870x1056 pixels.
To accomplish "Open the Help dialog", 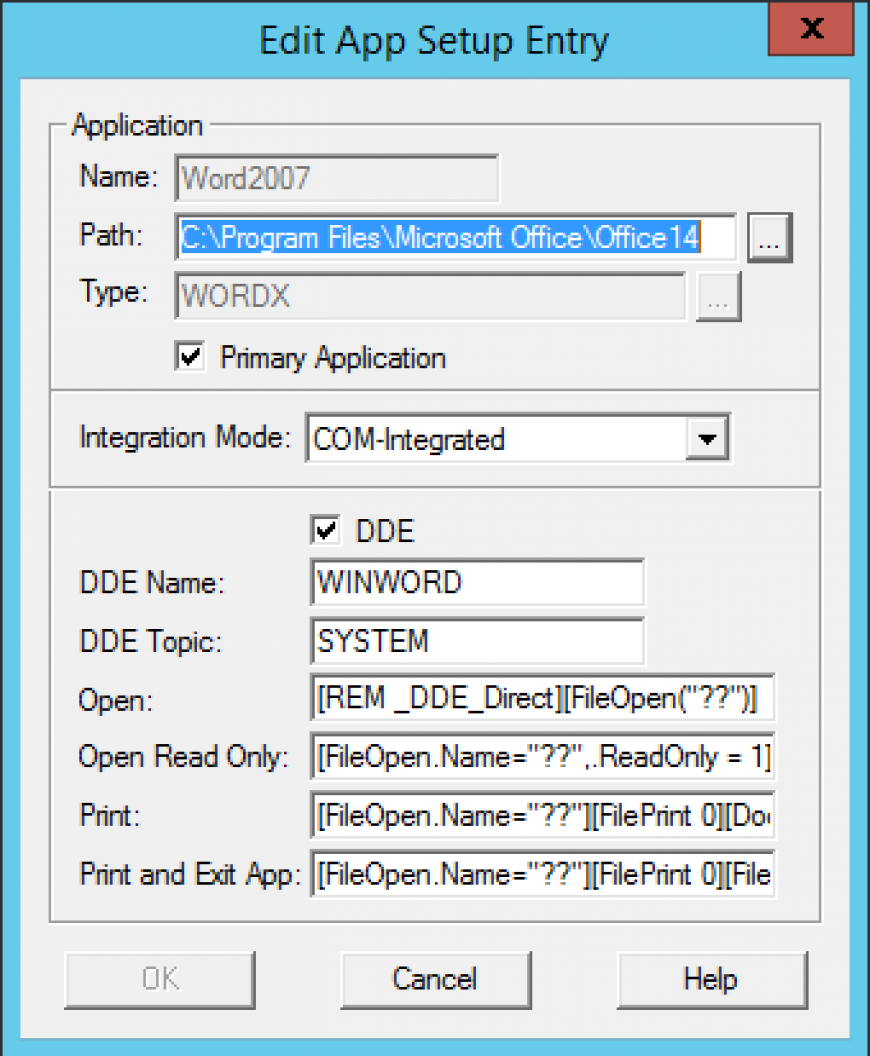I will pyautogui.click(x=712, y=979).
